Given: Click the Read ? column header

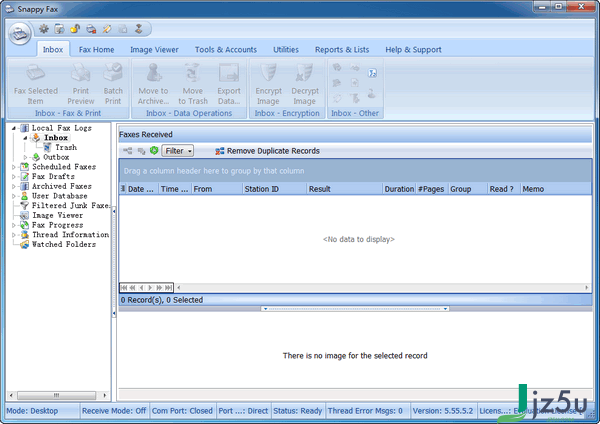Looking at the screenshot, I should click(x=504, y=189).
